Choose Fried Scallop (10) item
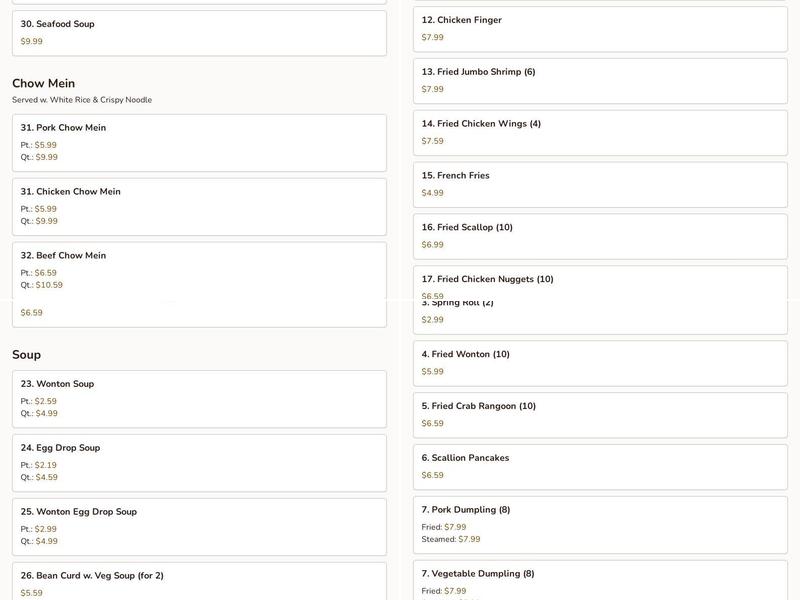 600,236
